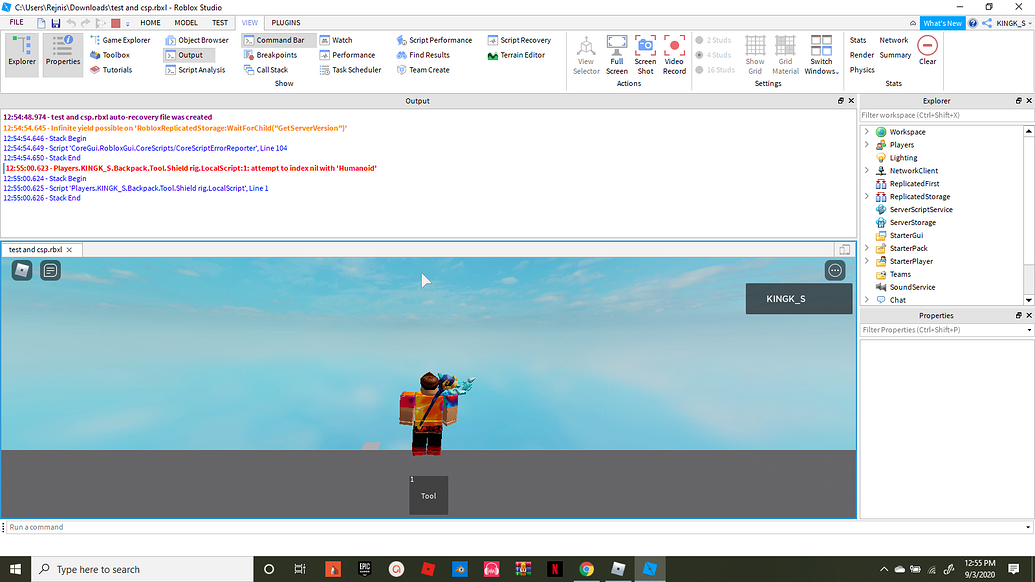The width and height of the screenshot is (1035, 582).
Task: Expand the StarterPlayer node
Action: click(x=867, y=261)
